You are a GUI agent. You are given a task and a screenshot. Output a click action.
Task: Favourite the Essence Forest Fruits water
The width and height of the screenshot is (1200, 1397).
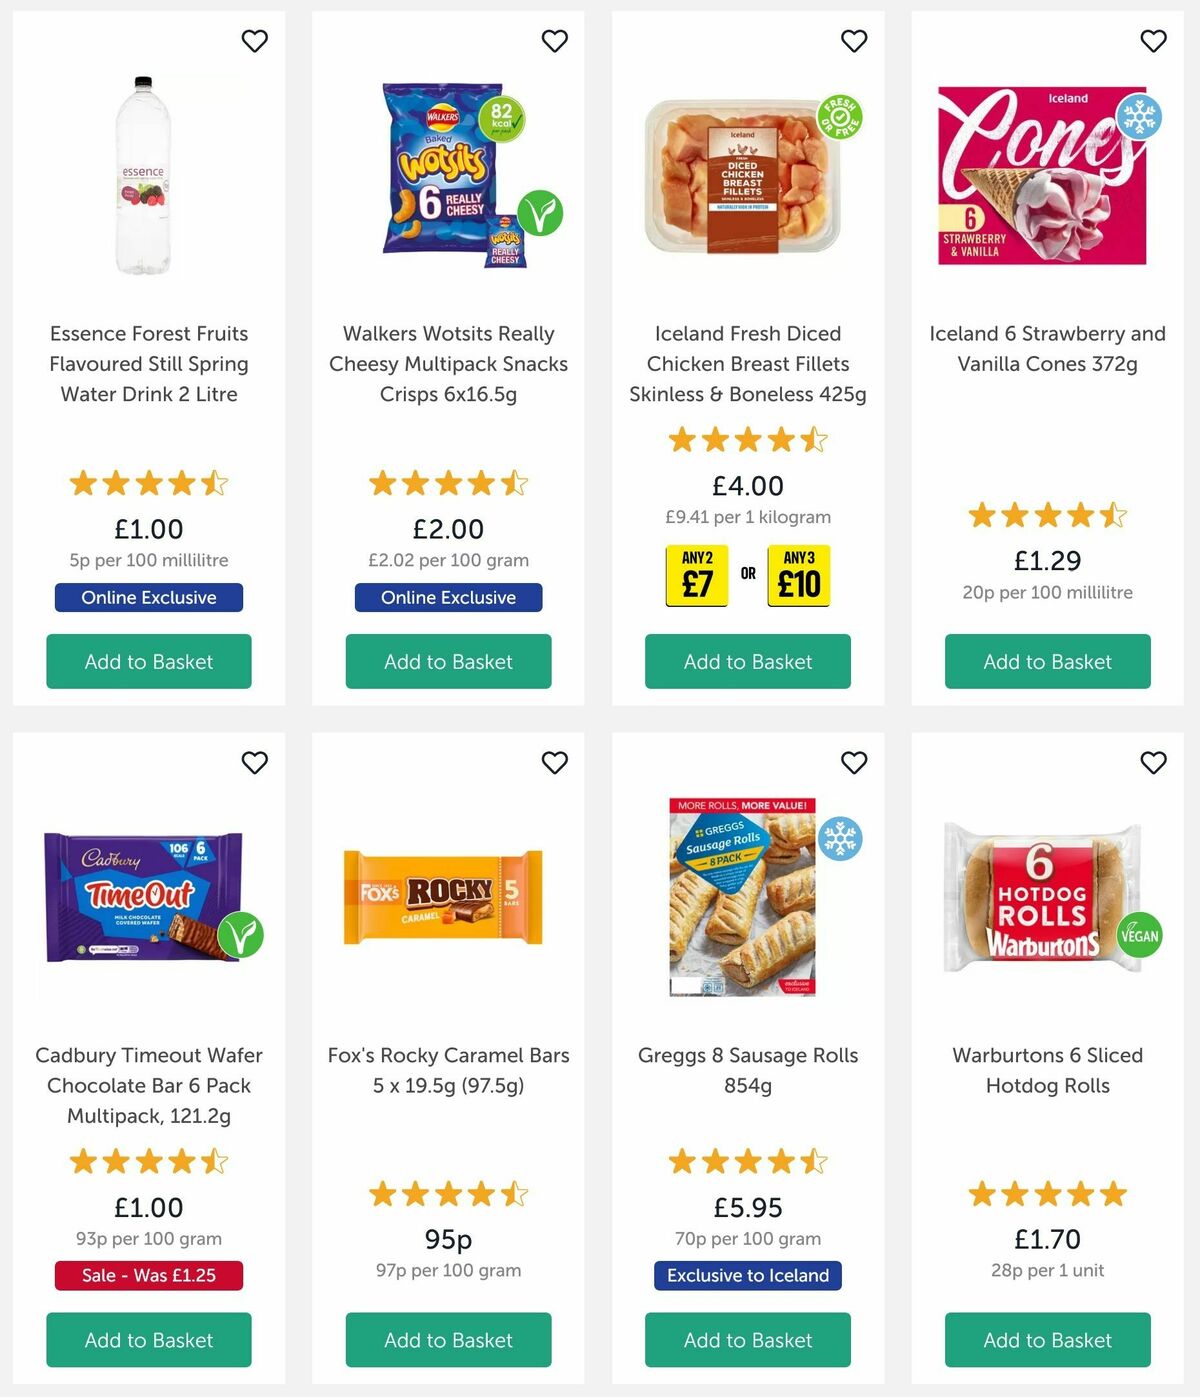click(255, 41)
